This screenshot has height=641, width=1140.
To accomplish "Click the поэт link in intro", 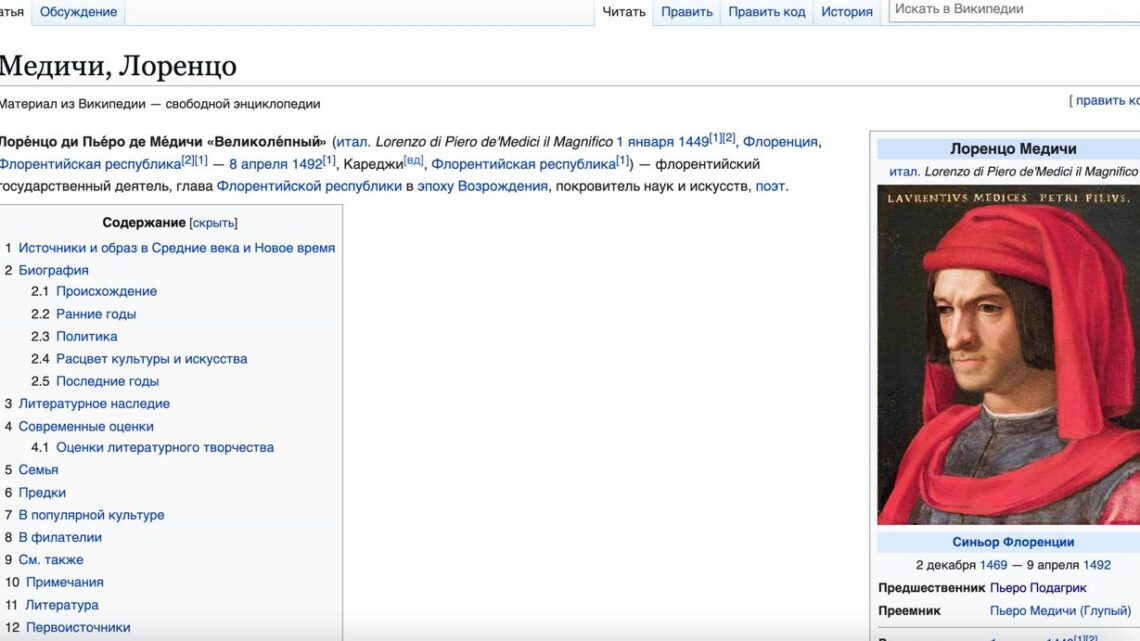I will (770, 186).
